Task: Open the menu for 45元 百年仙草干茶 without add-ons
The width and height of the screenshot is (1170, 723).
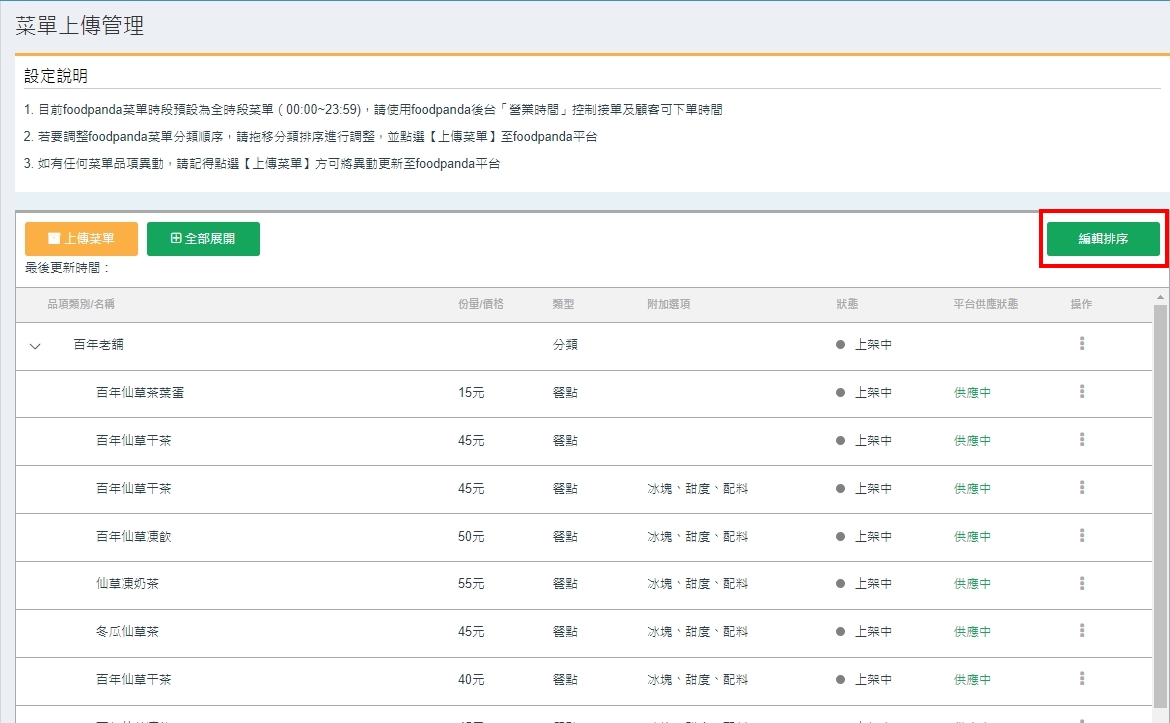Action: tap(1082, 440)
